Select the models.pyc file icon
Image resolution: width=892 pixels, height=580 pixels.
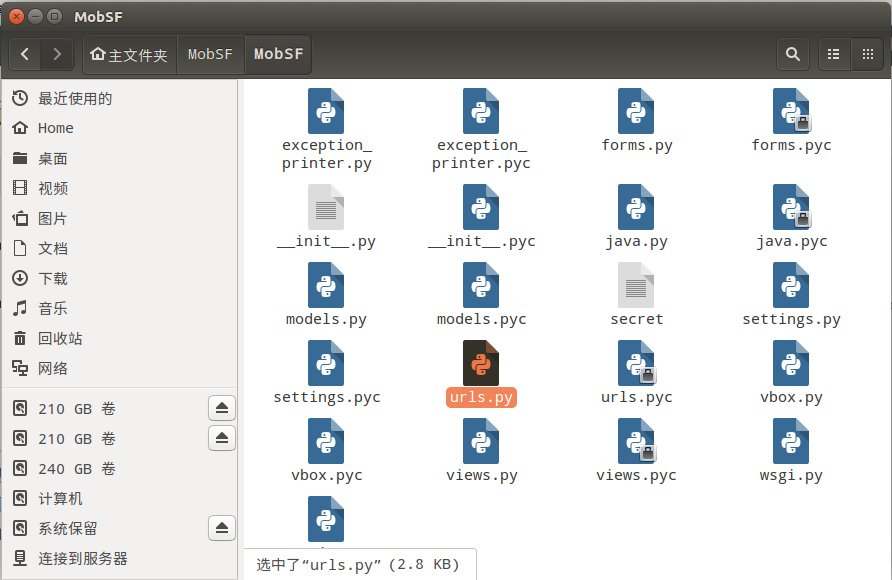coord(481,285)
